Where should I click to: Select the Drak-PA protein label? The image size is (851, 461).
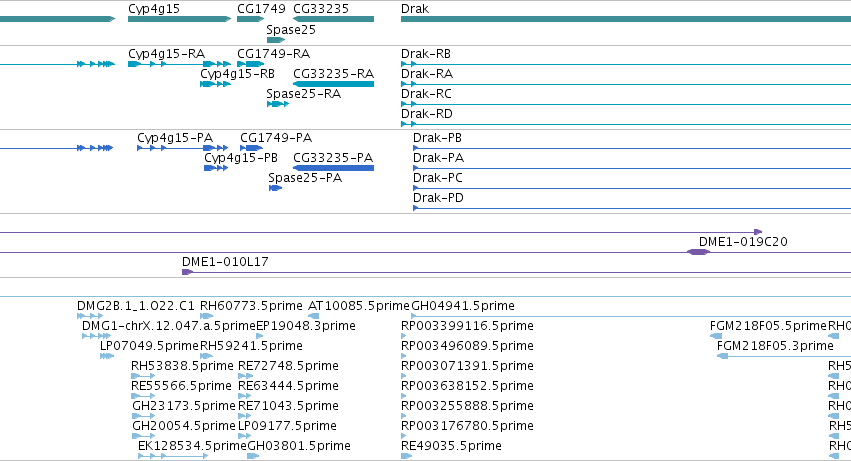click(439, 158)
